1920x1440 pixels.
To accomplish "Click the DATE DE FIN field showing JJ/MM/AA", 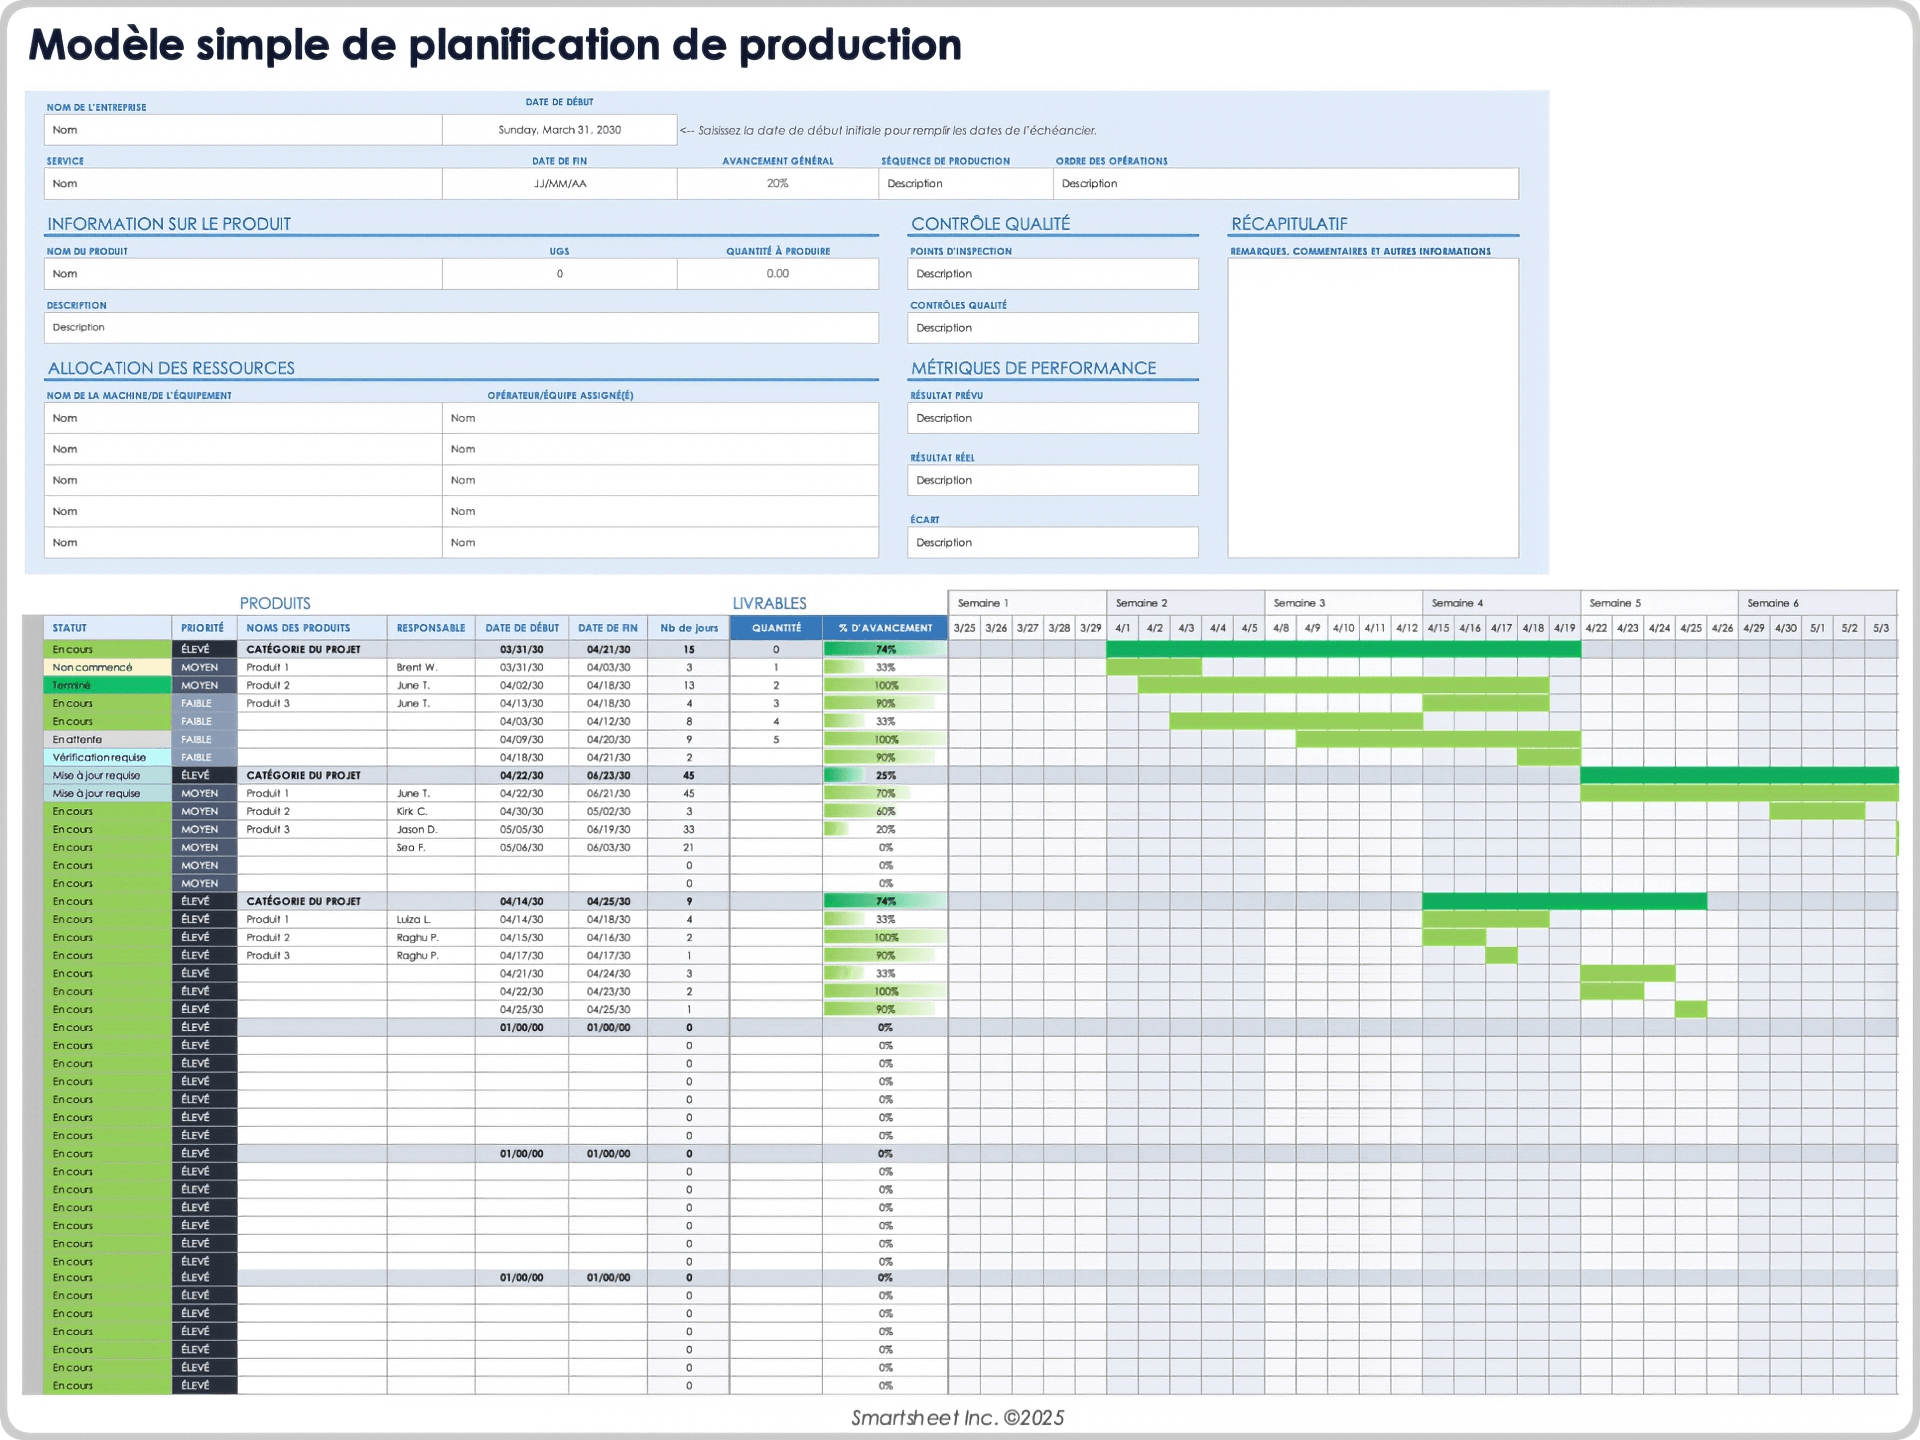I will 559,183.
